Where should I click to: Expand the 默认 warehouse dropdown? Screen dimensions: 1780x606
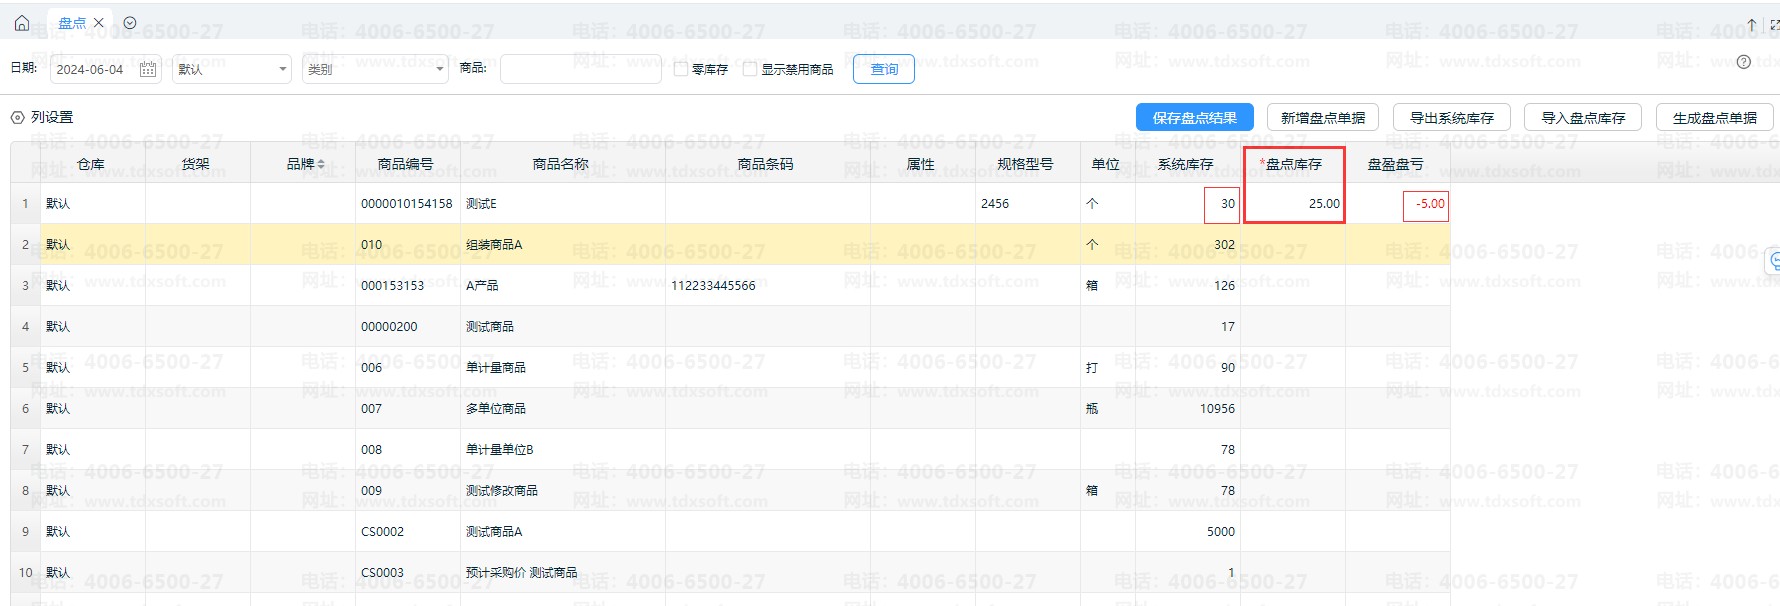pyautogui.click(x=232, y=69)
